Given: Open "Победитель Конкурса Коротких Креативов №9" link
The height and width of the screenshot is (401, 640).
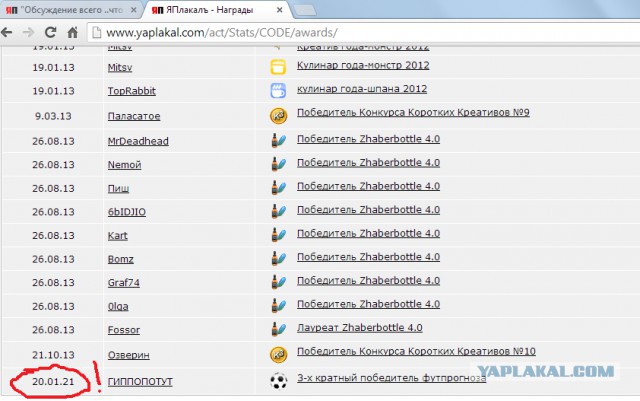Looking at the screenshot, I should [x=413, y=113].
